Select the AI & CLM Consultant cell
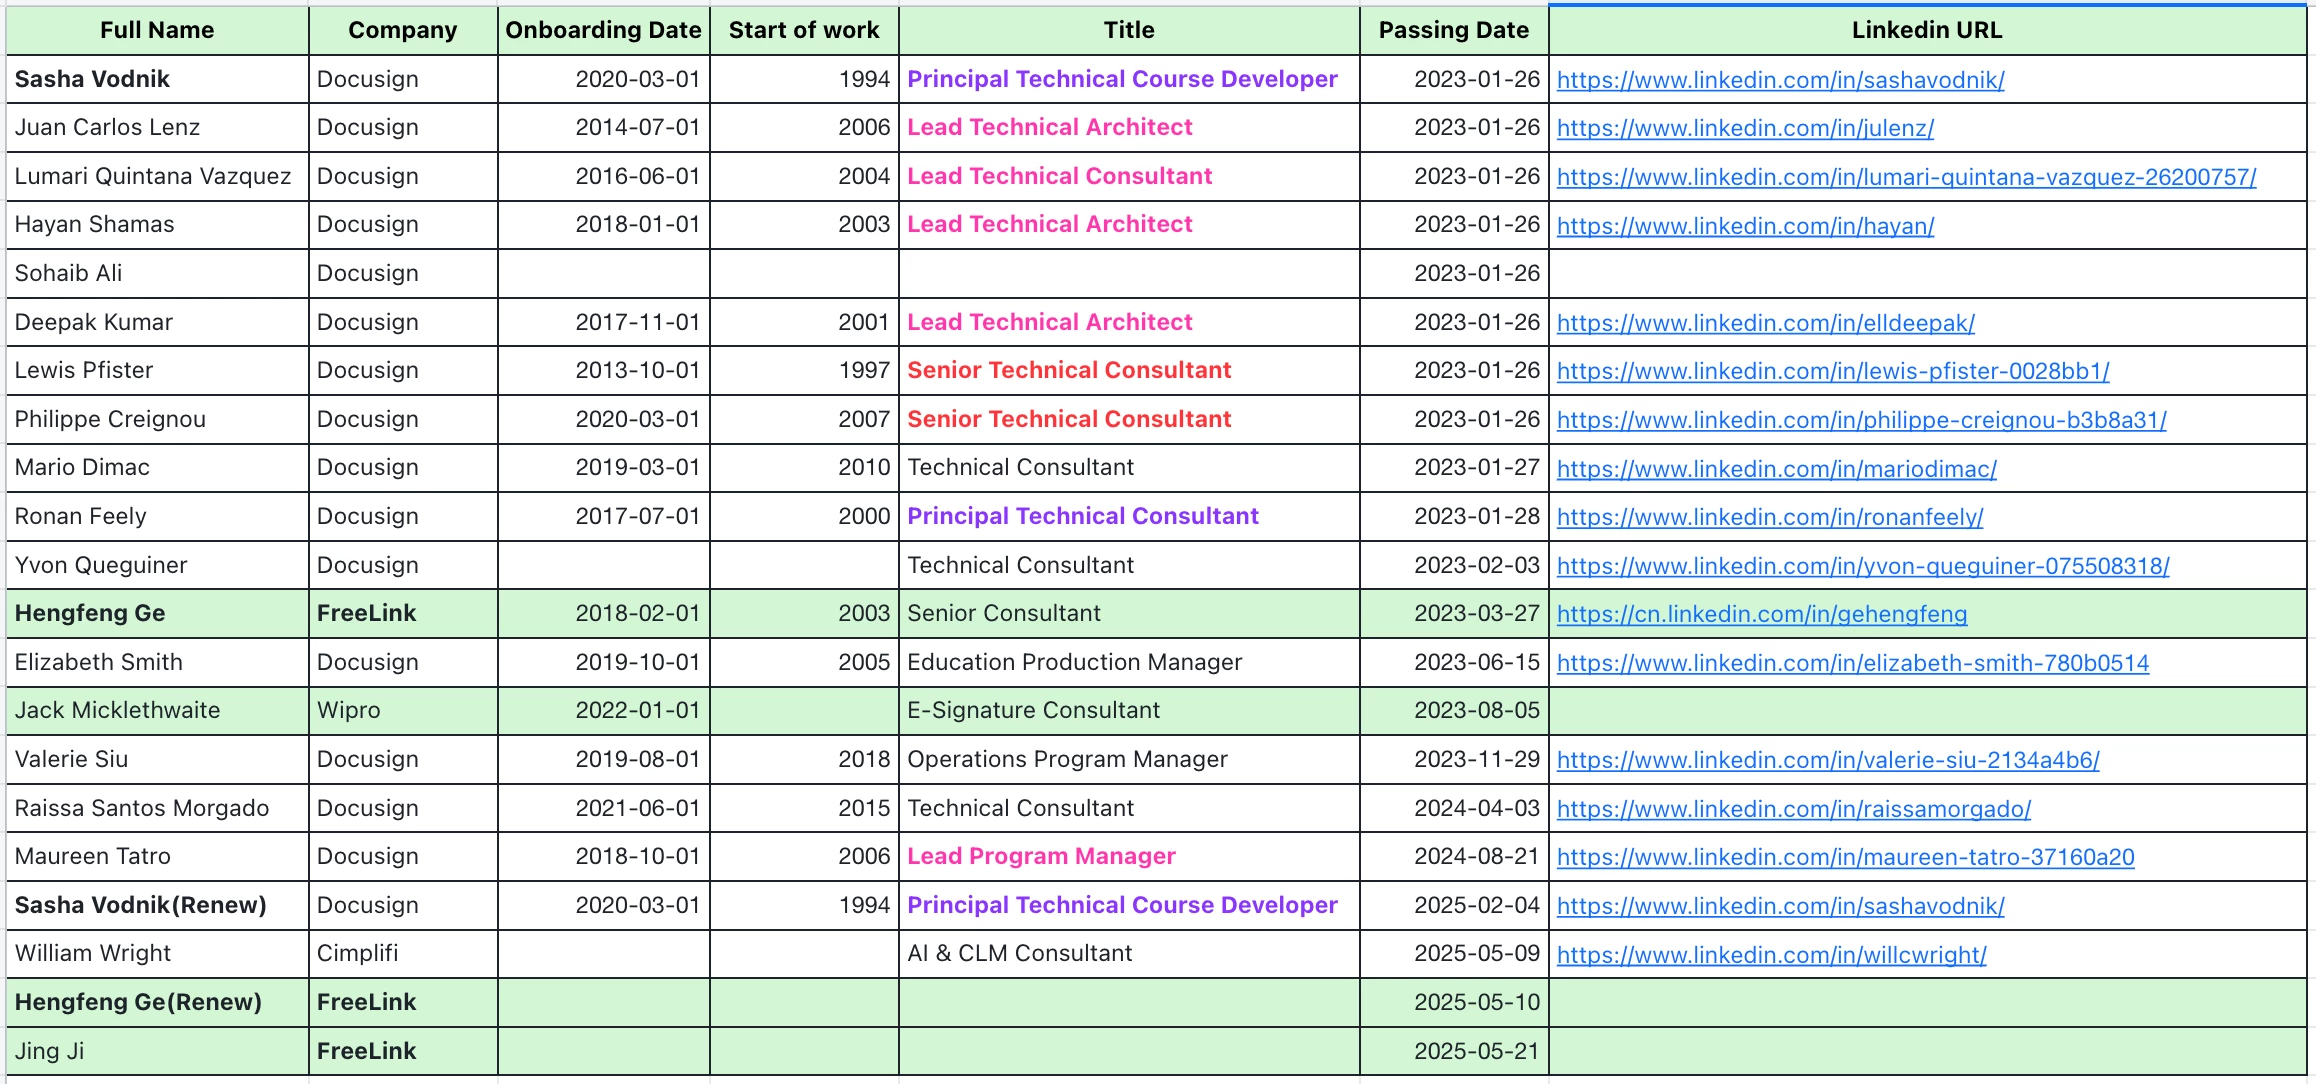The height and width of the screenshot is (1084, 2316). click(1129, 953)
